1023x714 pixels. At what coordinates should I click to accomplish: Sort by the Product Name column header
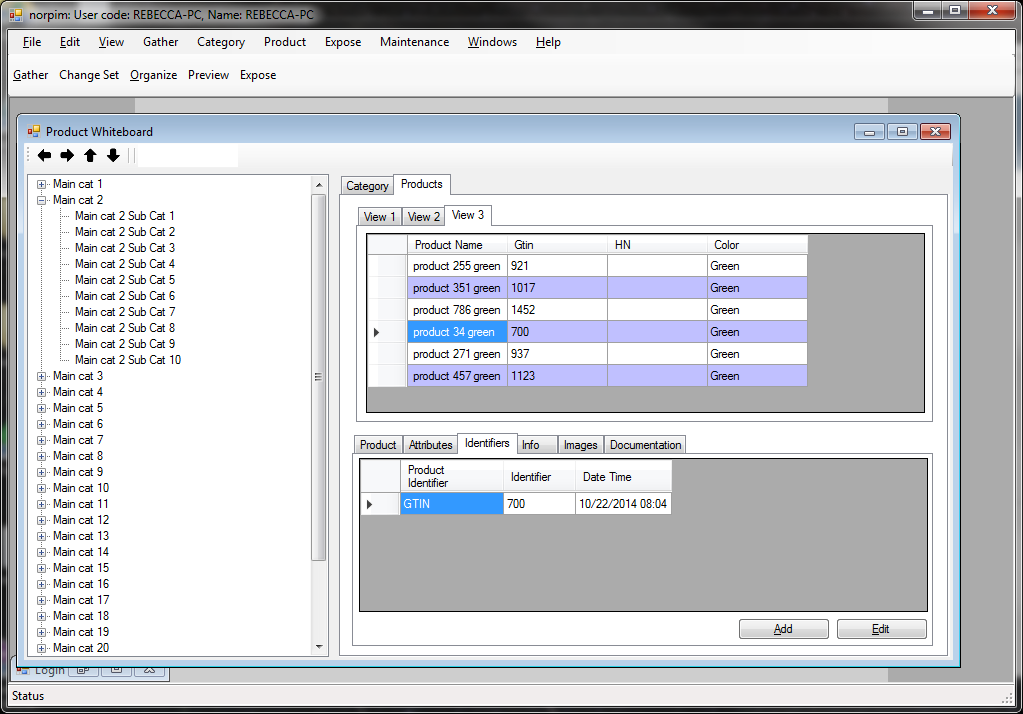tap(457, 245)
